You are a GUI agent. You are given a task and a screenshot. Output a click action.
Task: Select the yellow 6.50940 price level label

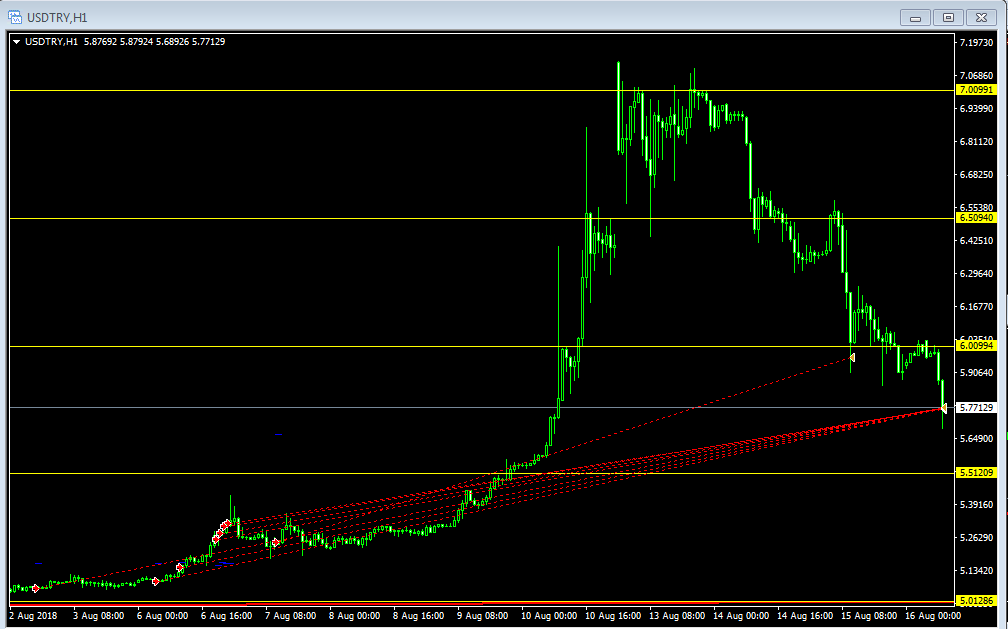[x=976, y=218]
